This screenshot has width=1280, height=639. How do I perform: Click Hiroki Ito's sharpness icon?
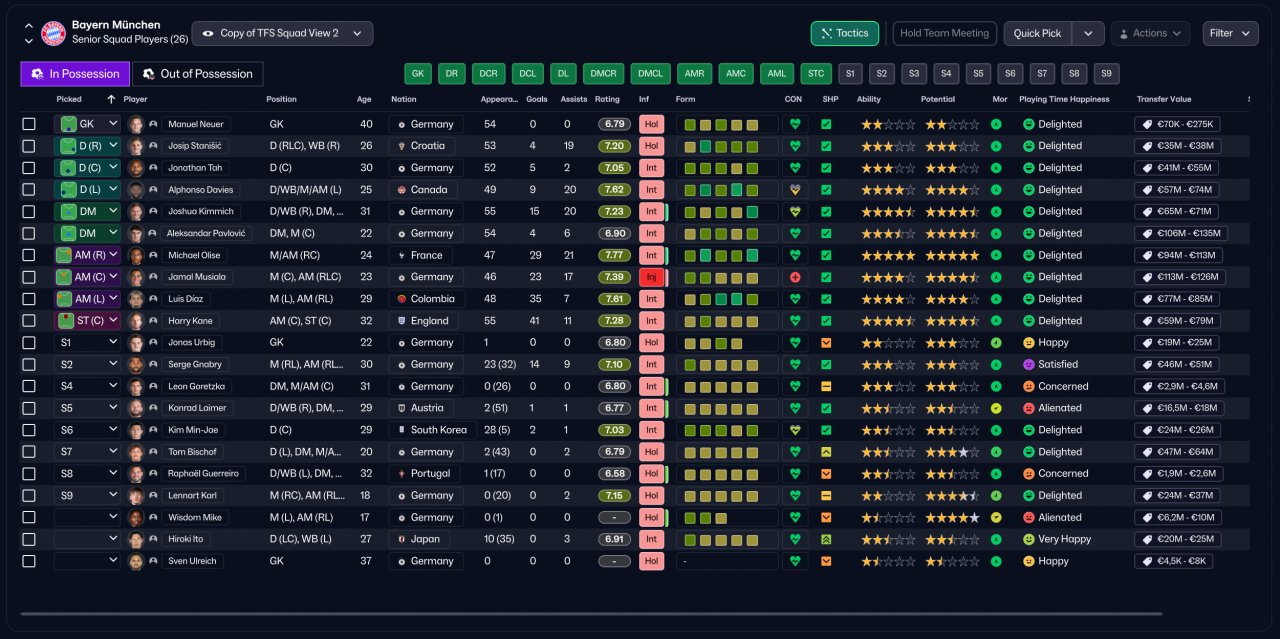tap(826, 539)
